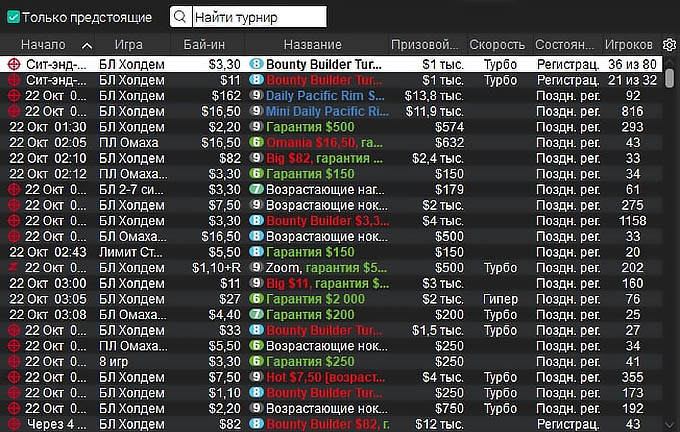Sort by the Игра column header
This screenshot has height=432, width=680.
(128, 45)
